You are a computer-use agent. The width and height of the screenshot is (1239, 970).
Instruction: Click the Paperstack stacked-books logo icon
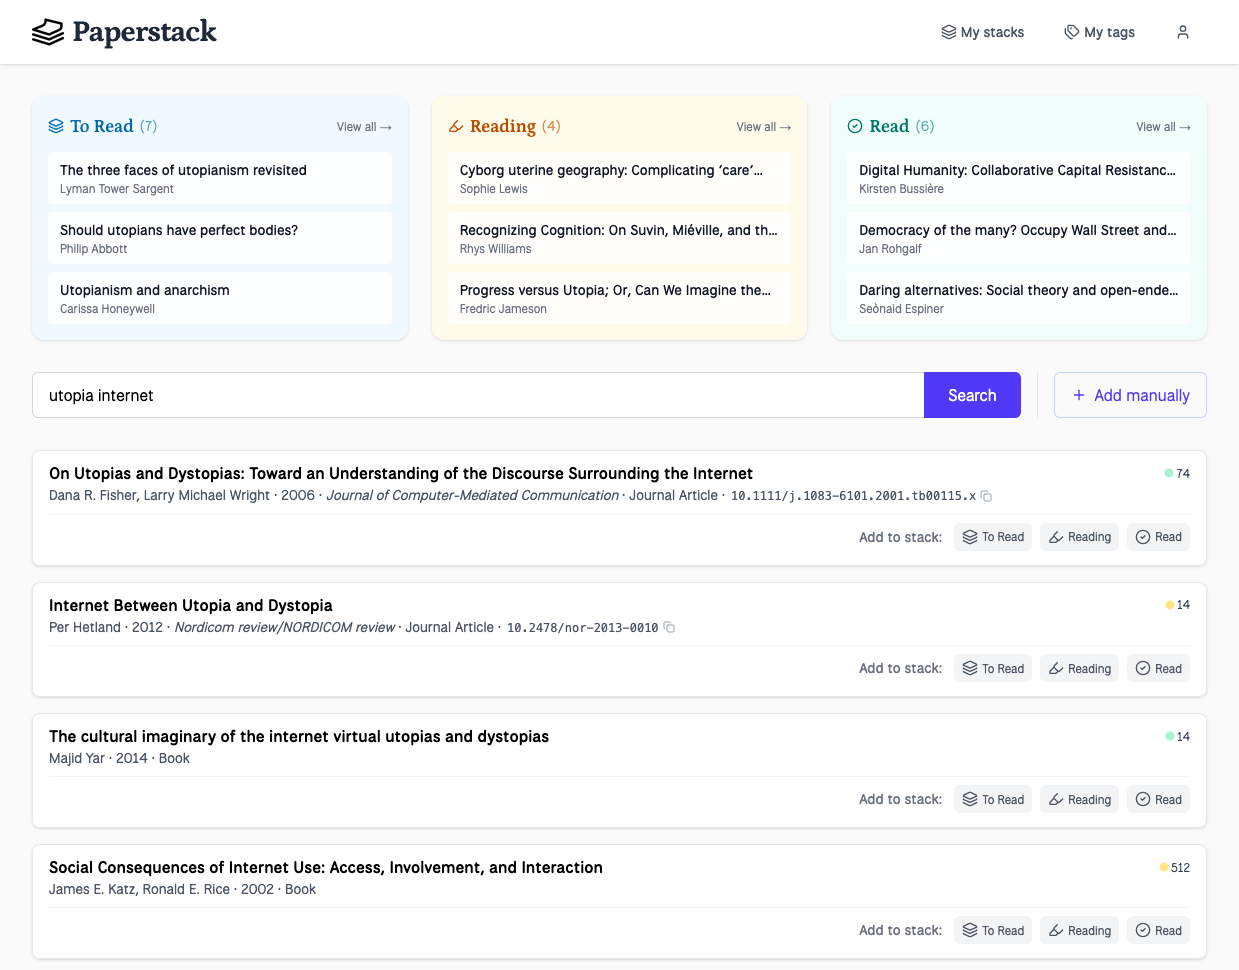pyautogui.click(x=46, y=32)
